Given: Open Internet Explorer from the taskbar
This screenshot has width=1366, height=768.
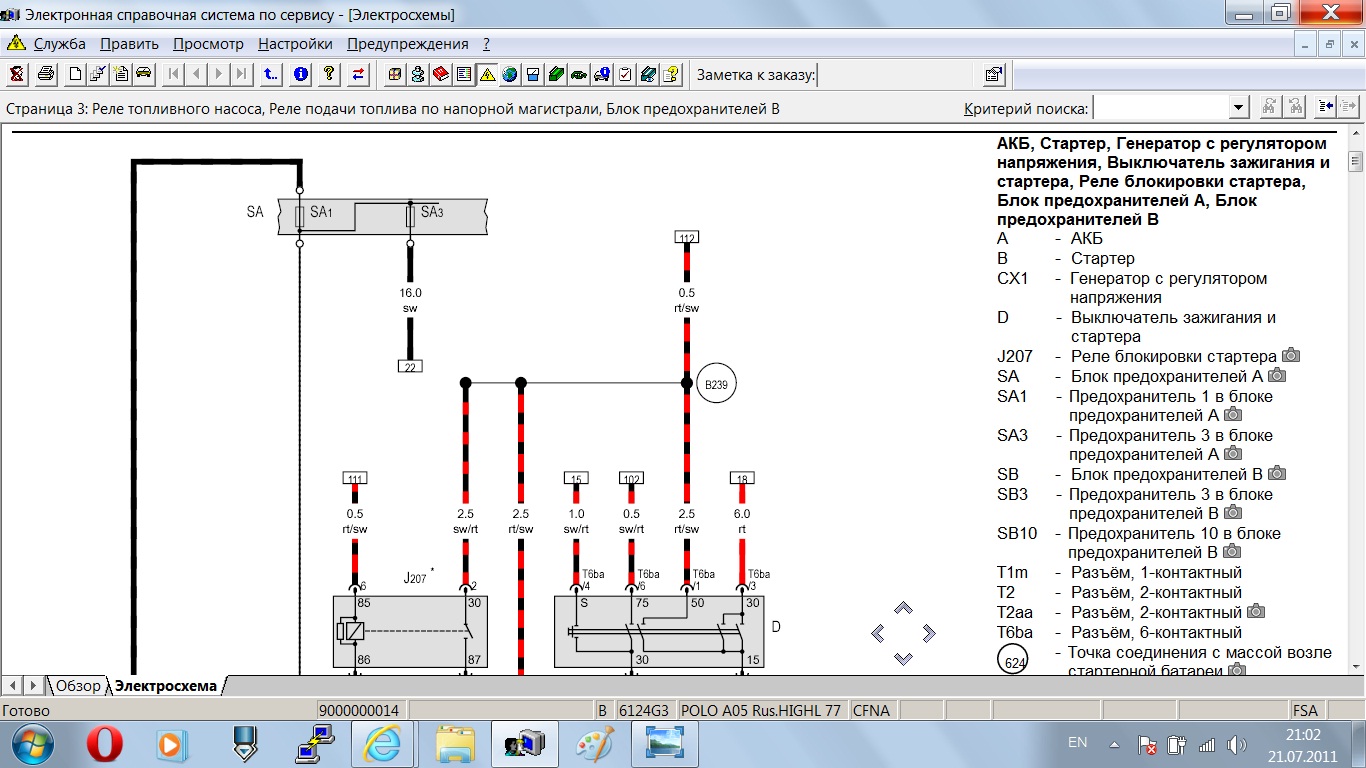Looking at the screenshot, I should (383, 744).
